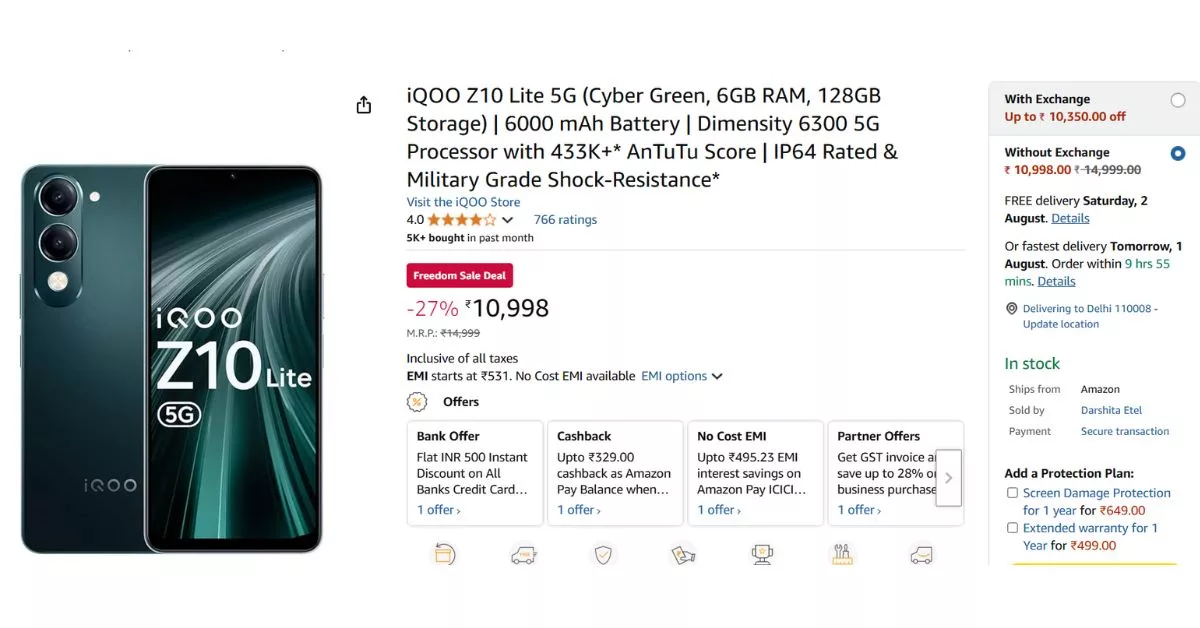The height and width of the screenshot is (628, 1200).
Task: Visit the iQOO Store link
Action: pos(462,202)
